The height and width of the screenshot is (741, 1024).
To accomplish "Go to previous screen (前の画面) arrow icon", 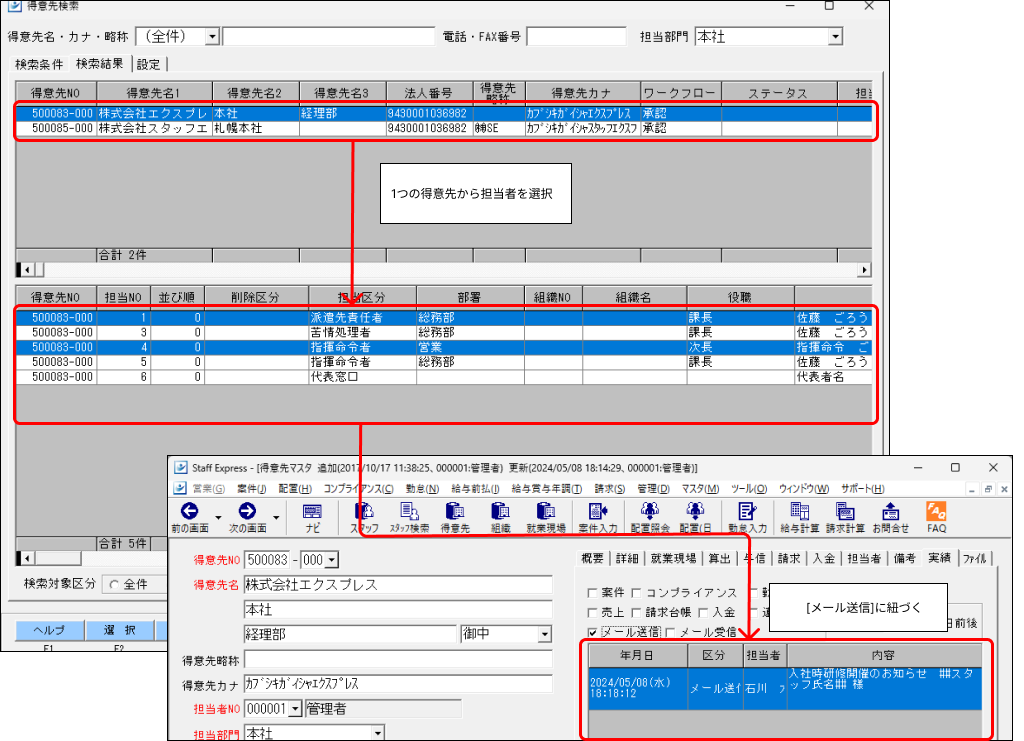I will [x=189, y=511].
